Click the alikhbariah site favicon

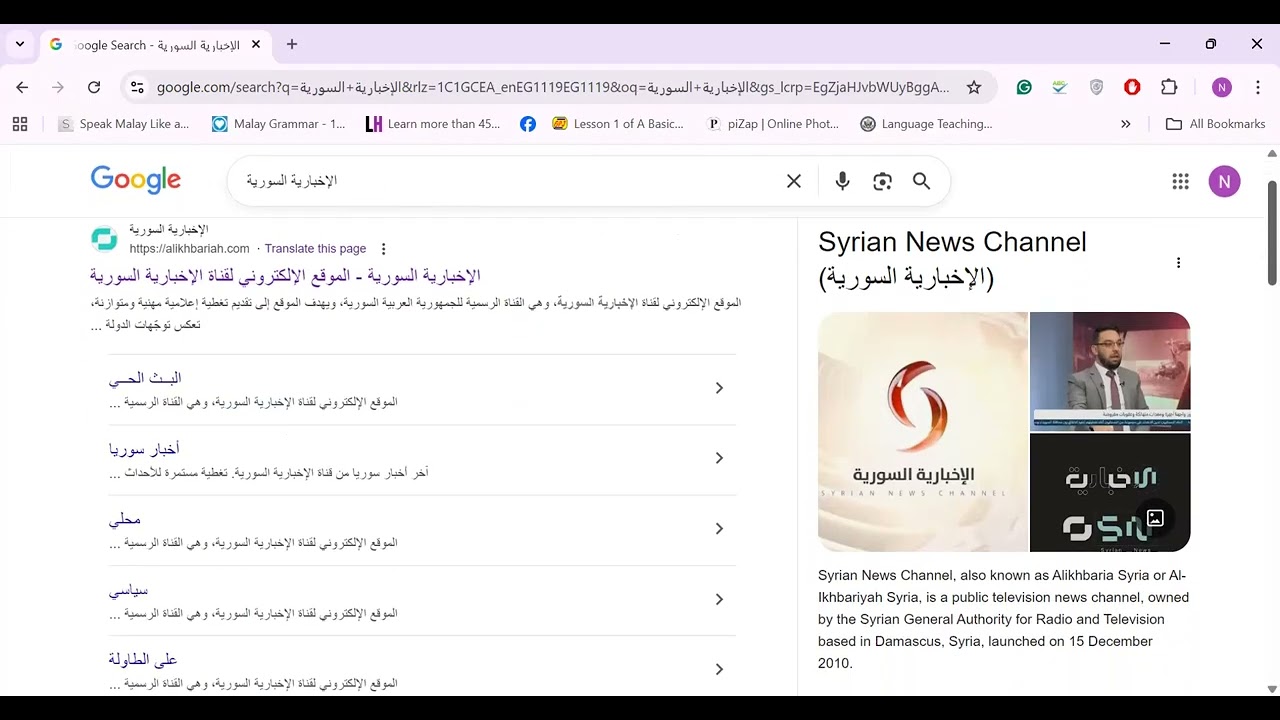[x=104, y=239]
